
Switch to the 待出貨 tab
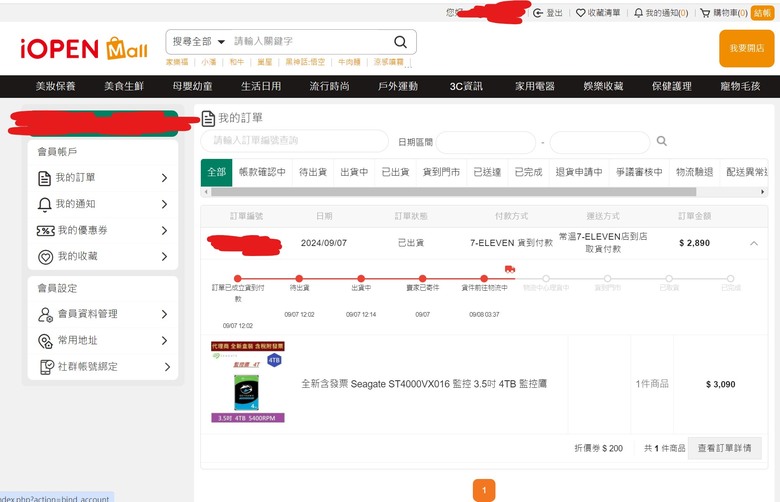pos(313,172)
